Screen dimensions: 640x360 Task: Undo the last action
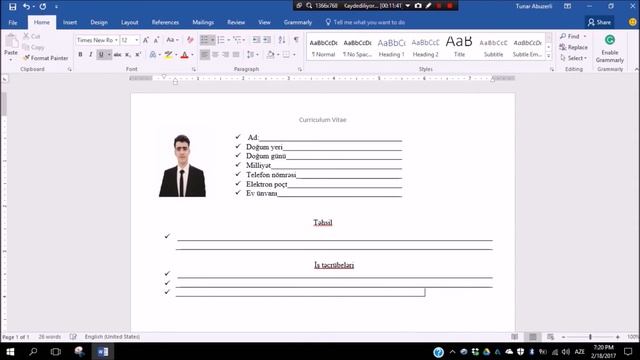pos(26,7)
